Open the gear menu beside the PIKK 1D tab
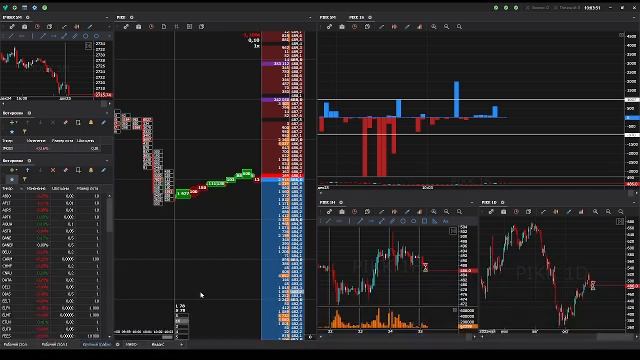Image resolution: width=640 pixels, height=360 pixels. pyautogui.click(x=502, y=202)
